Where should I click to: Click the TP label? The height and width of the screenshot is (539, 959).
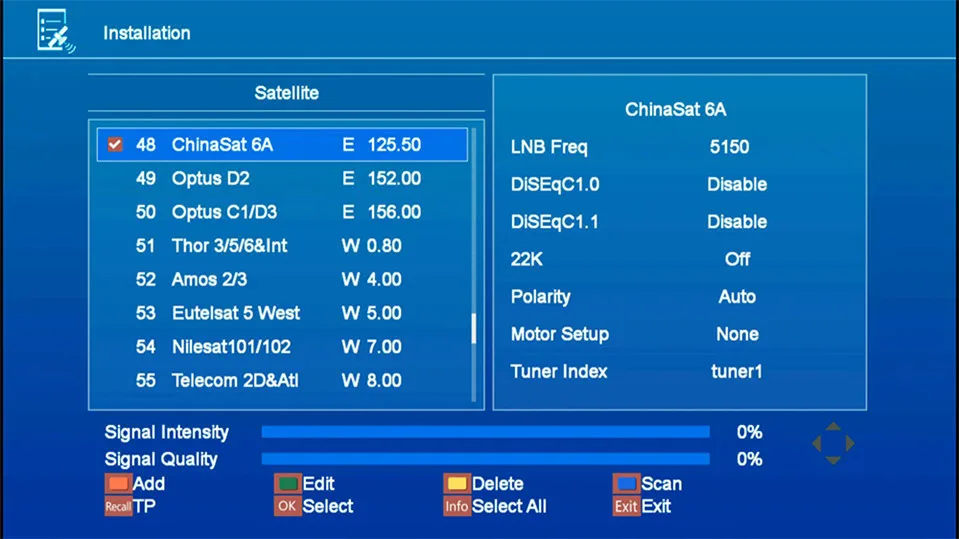[x=144, y=507]
